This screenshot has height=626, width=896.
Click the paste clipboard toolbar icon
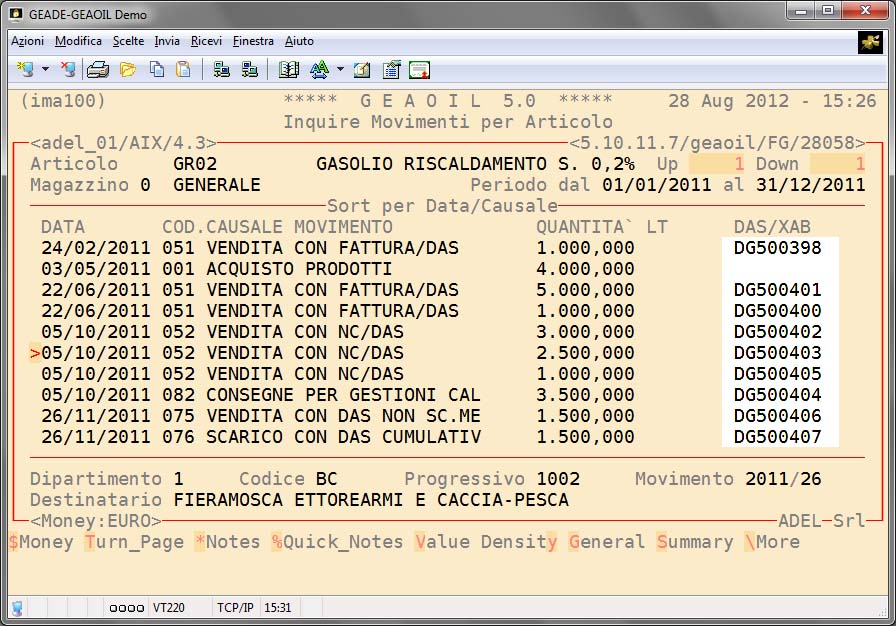183,69
